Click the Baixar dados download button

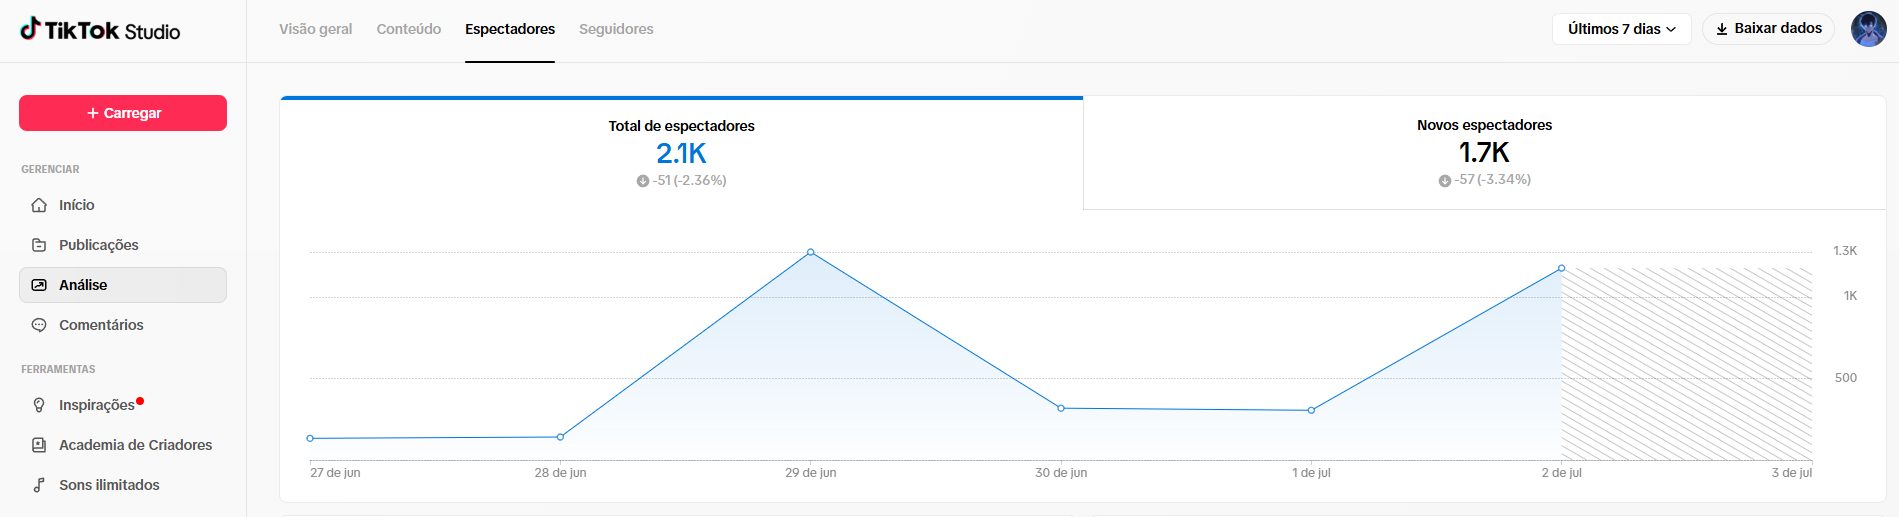[x=1768, y=29]
